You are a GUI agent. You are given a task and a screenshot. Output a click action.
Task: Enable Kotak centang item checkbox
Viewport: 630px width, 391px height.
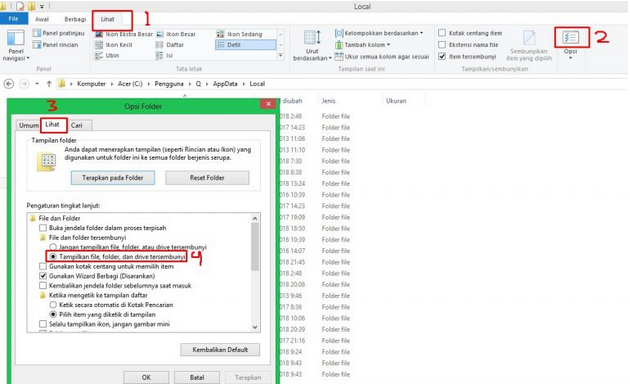point(442,33)
